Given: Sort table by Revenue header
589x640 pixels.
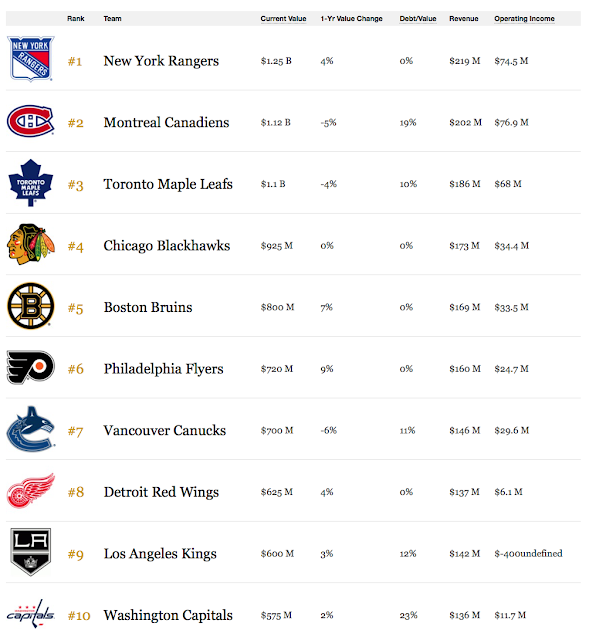Looking at the screenshot, I should [x=464, y=19].
